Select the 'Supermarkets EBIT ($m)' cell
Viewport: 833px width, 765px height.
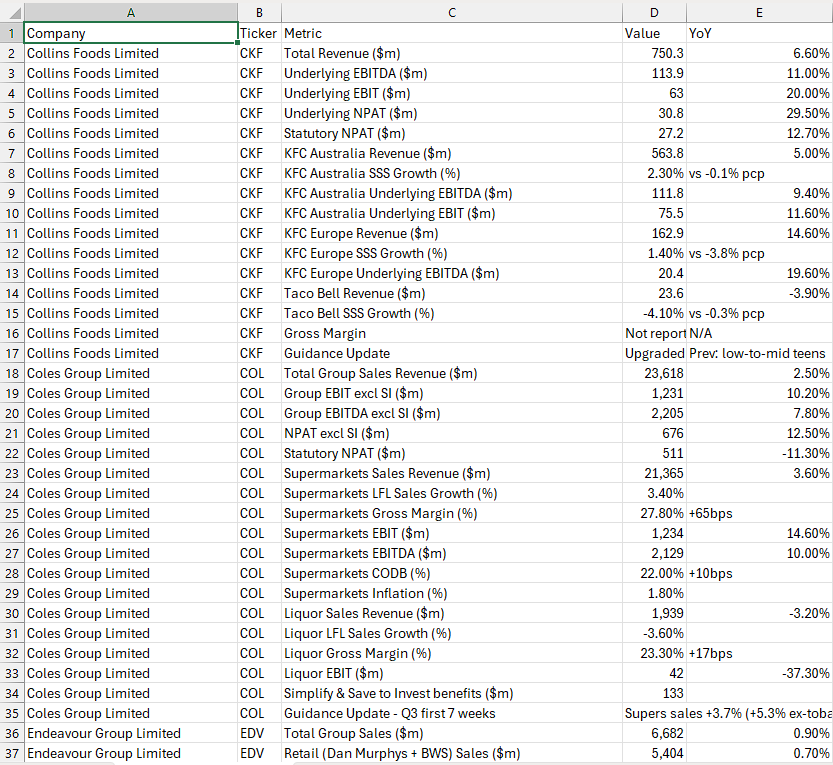452,533
